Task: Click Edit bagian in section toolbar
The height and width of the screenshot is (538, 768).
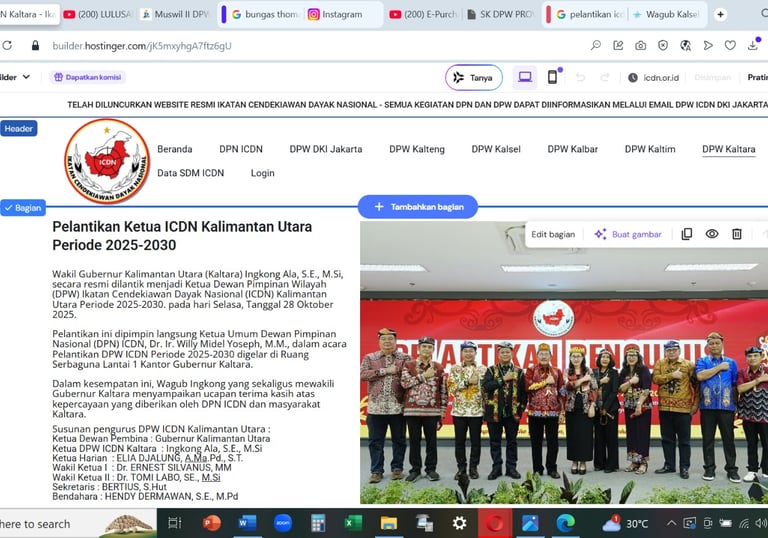Action: pyautogui.click(x=553, y=234)
